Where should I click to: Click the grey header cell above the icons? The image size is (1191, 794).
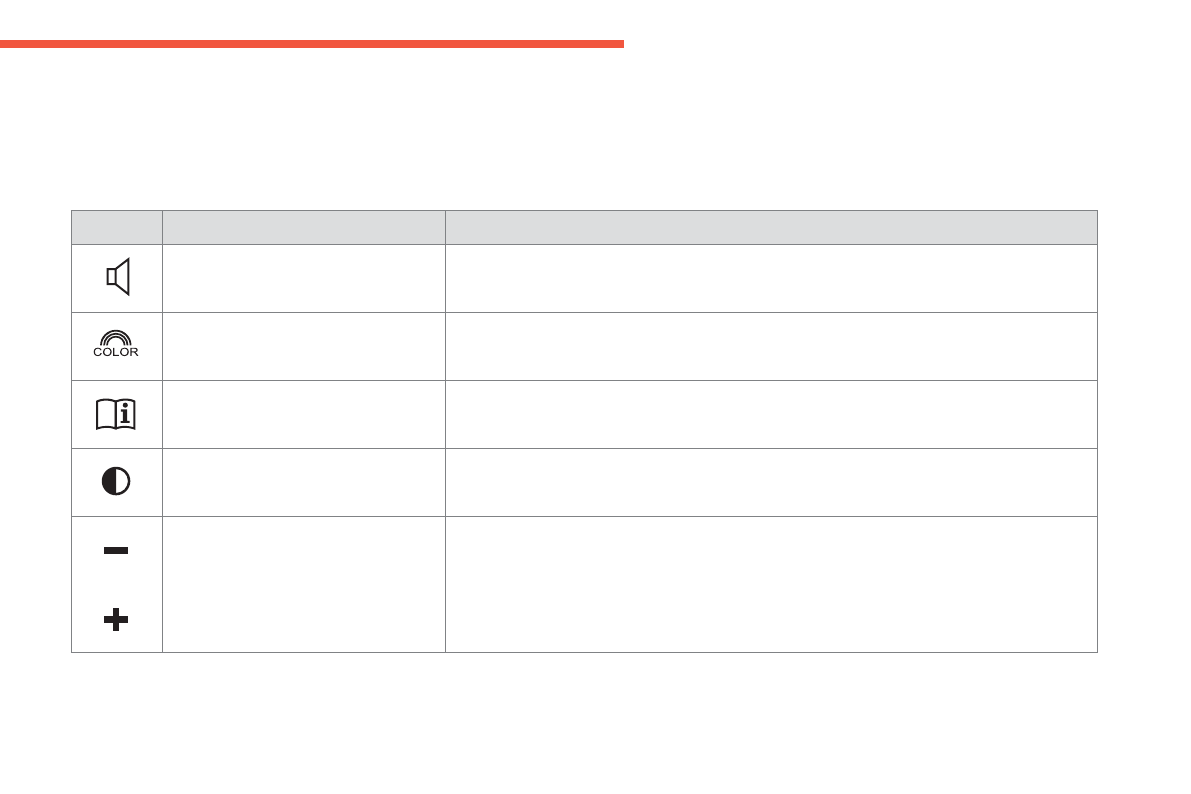click(x=117, y=227)
